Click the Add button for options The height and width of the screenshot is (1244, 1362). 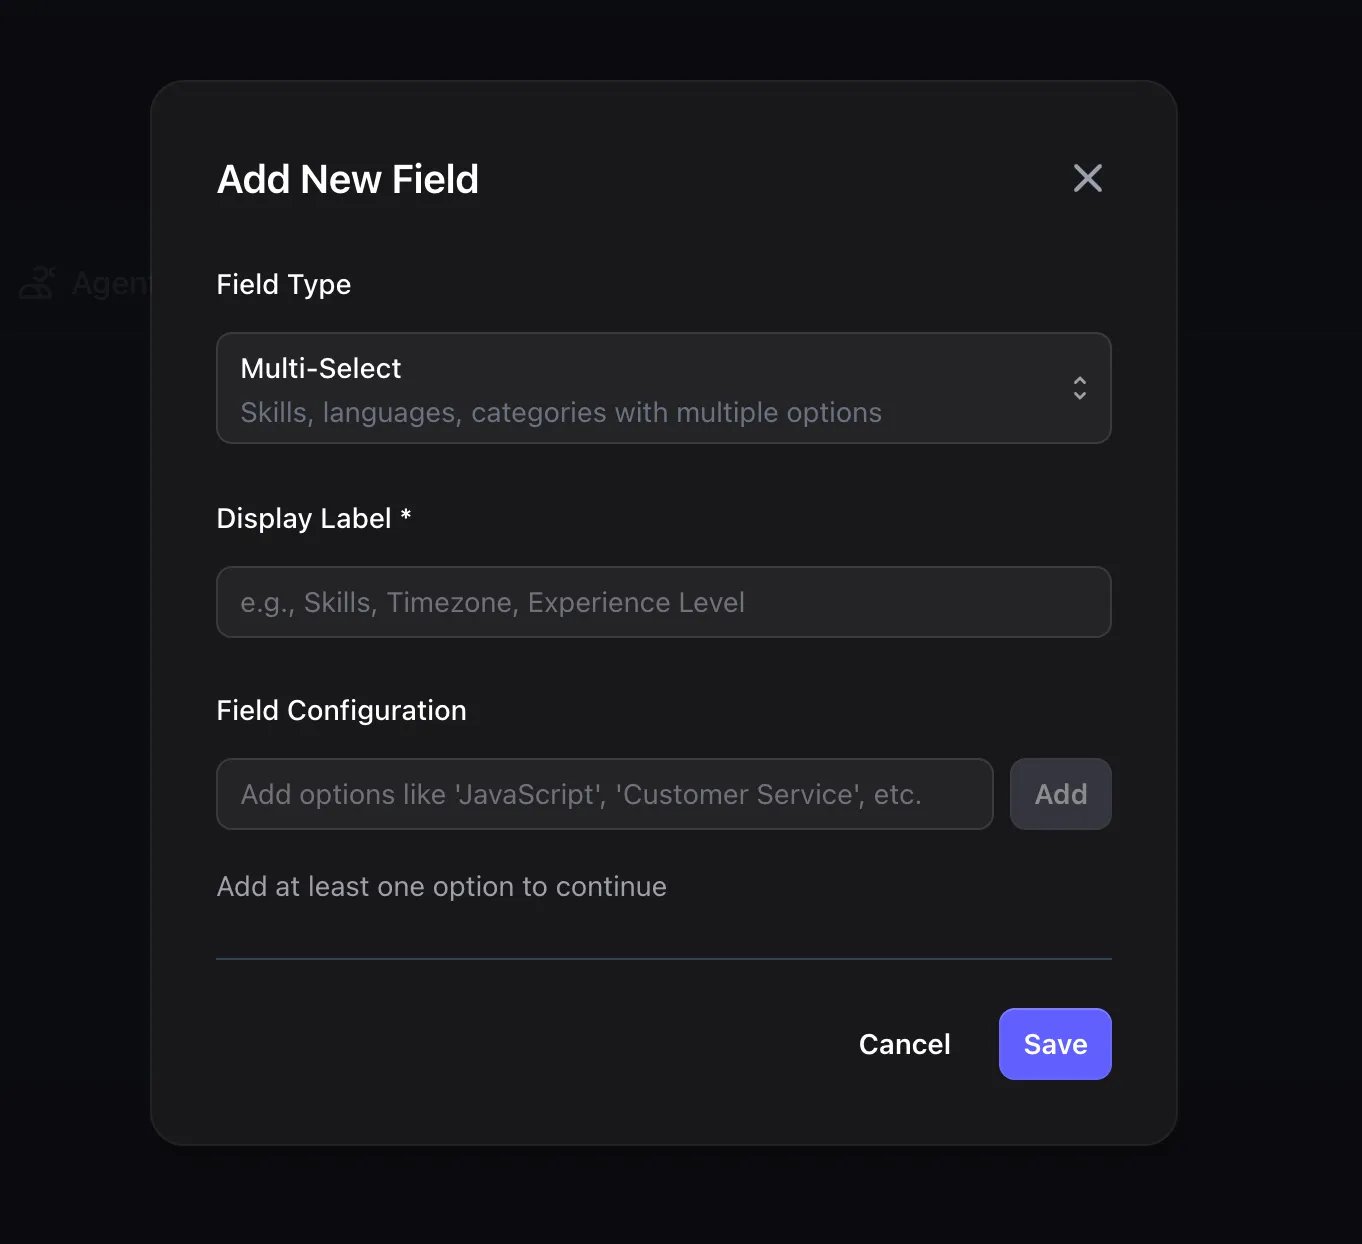click(x=1060, y=793)
